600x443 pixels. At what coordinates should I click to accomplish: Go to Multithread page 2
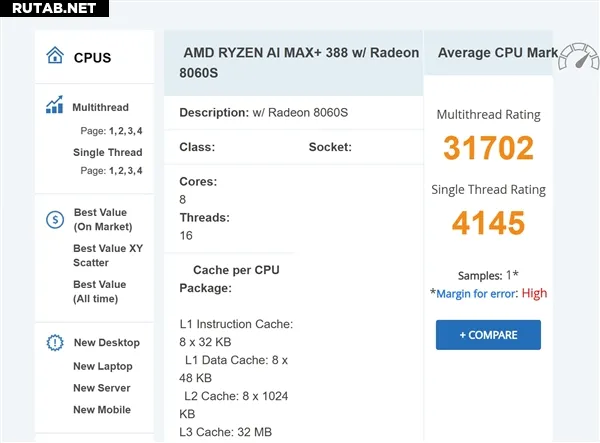point(121,130)
